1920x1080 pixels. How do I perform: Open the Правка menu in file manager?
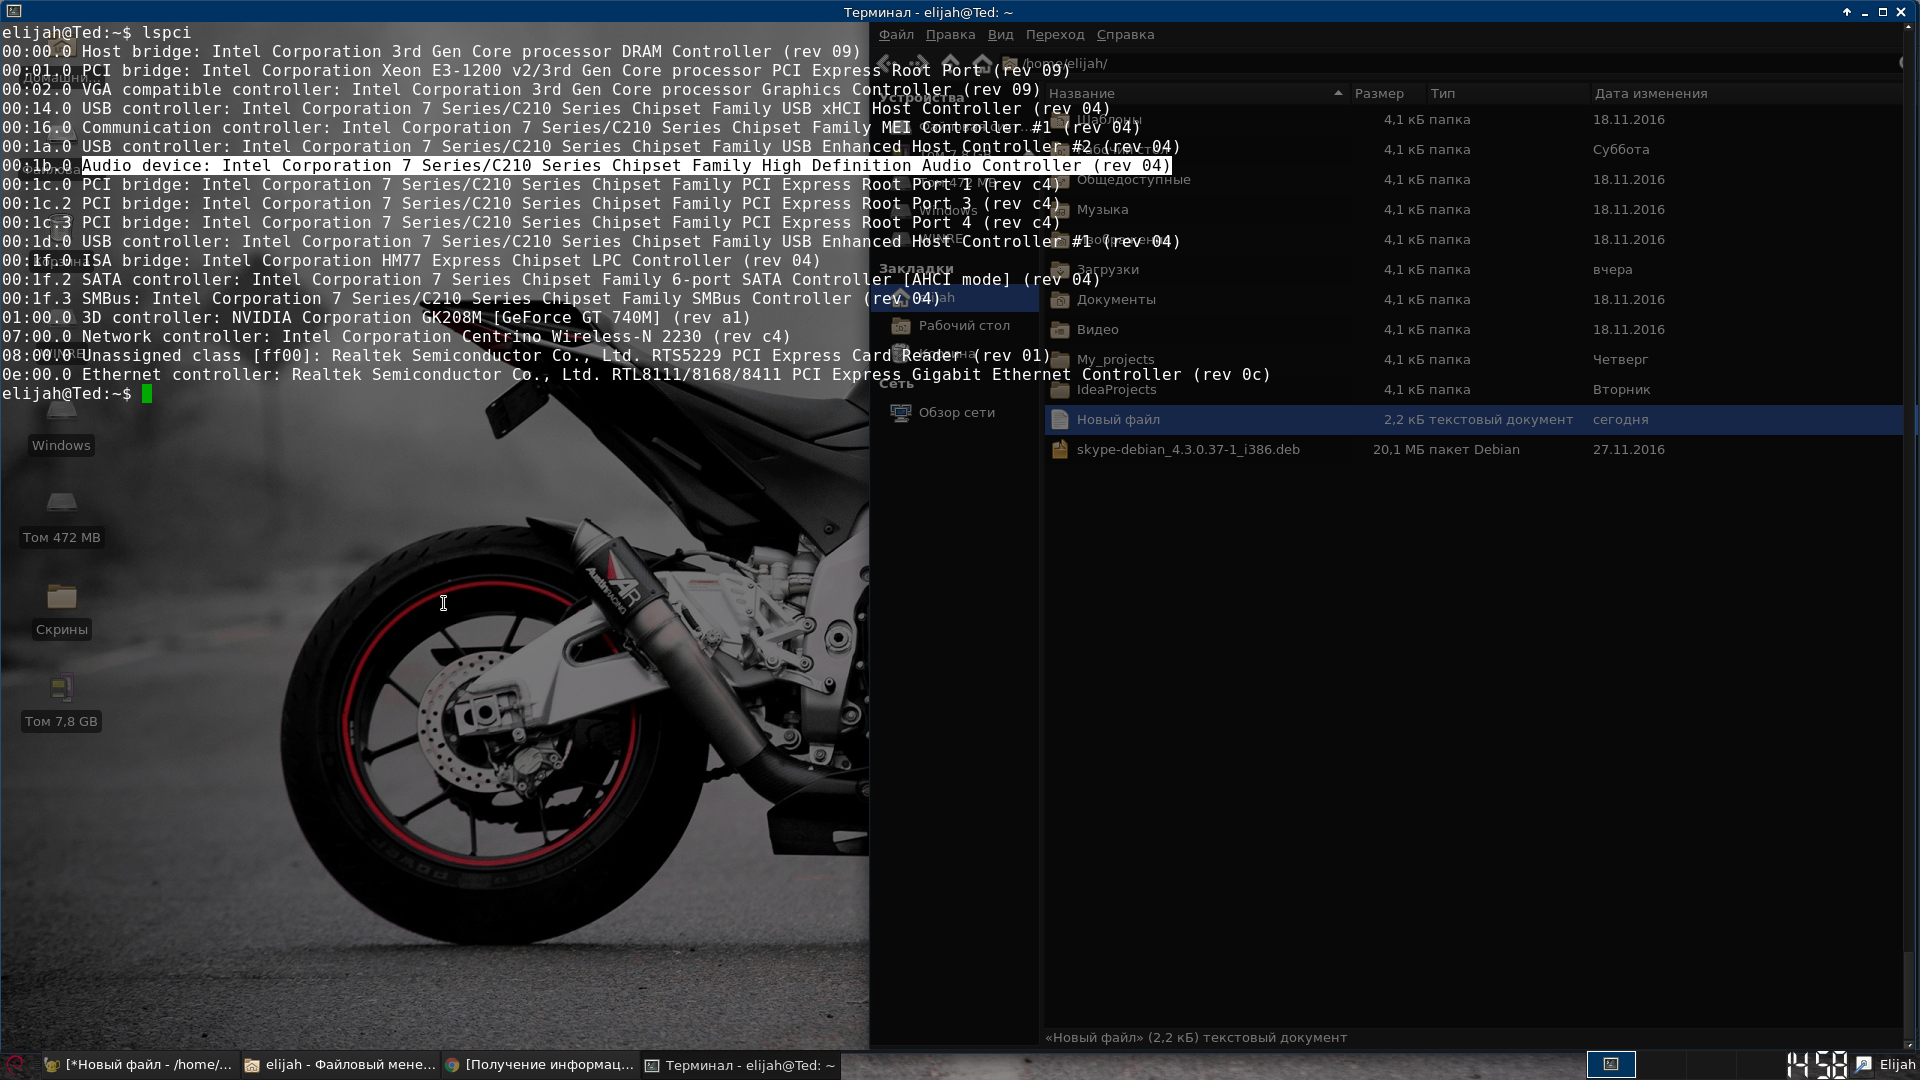(x=950, y=34)
